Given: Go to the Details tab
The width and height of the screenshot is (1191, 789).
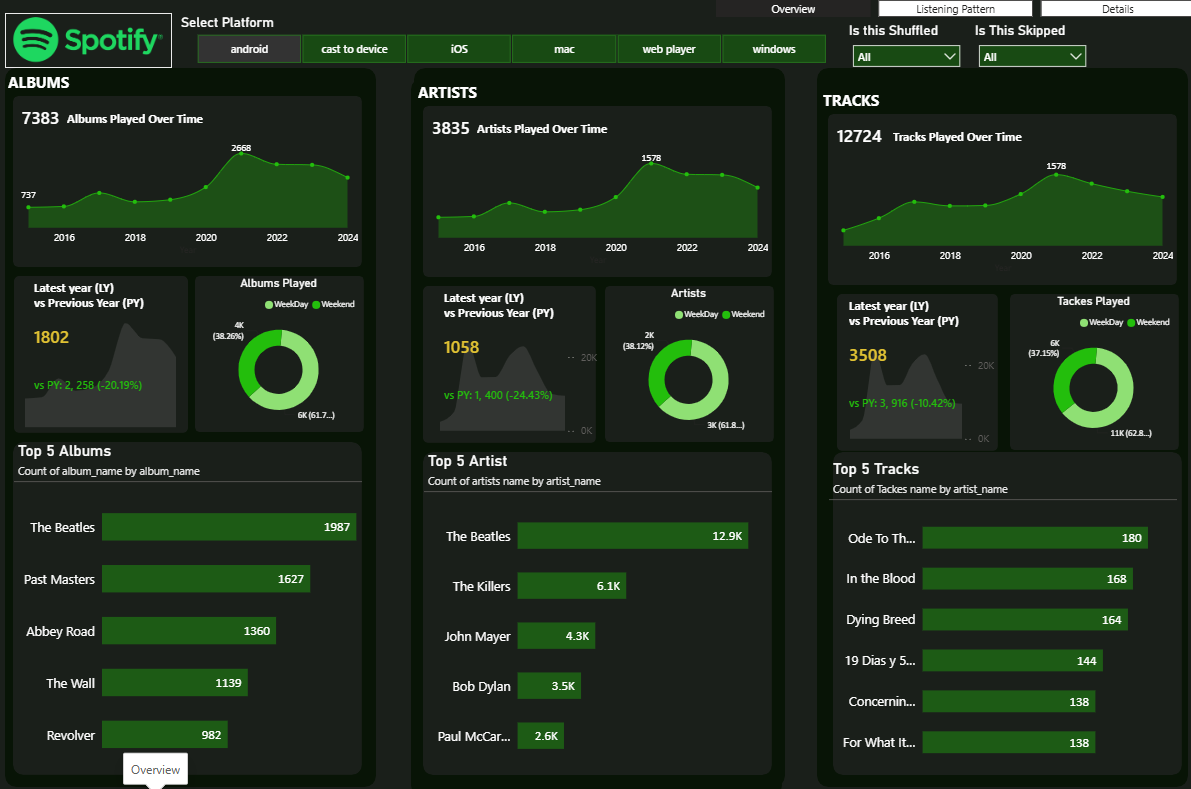Looking at the screenshot, I should (1117, 9).
